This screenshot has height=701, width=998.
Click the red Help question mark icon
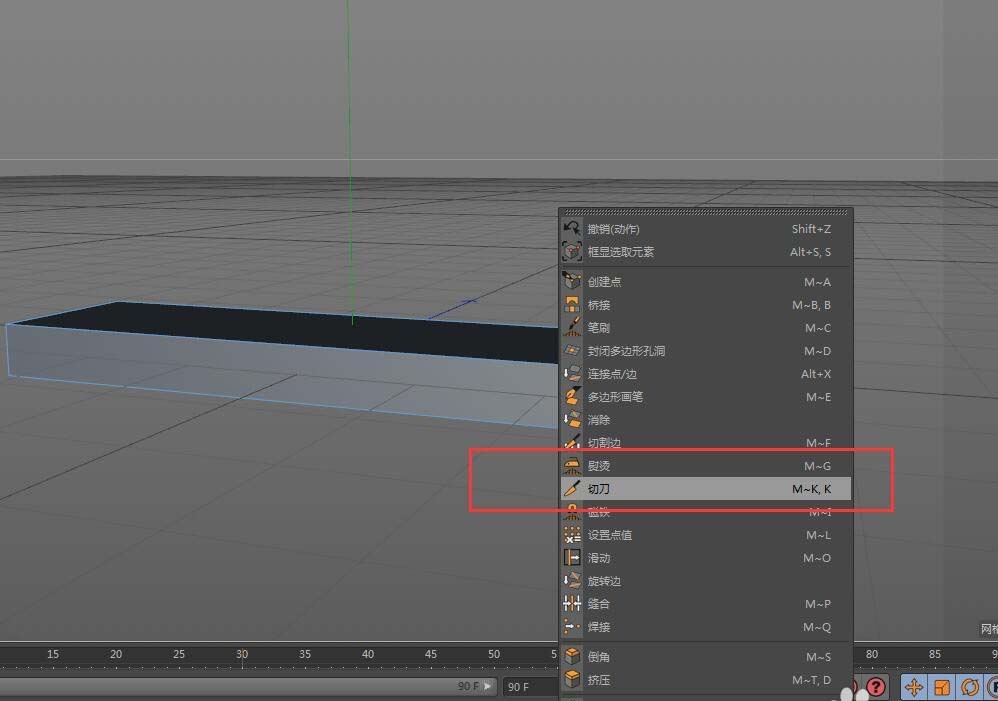click(x=876, y=688)
